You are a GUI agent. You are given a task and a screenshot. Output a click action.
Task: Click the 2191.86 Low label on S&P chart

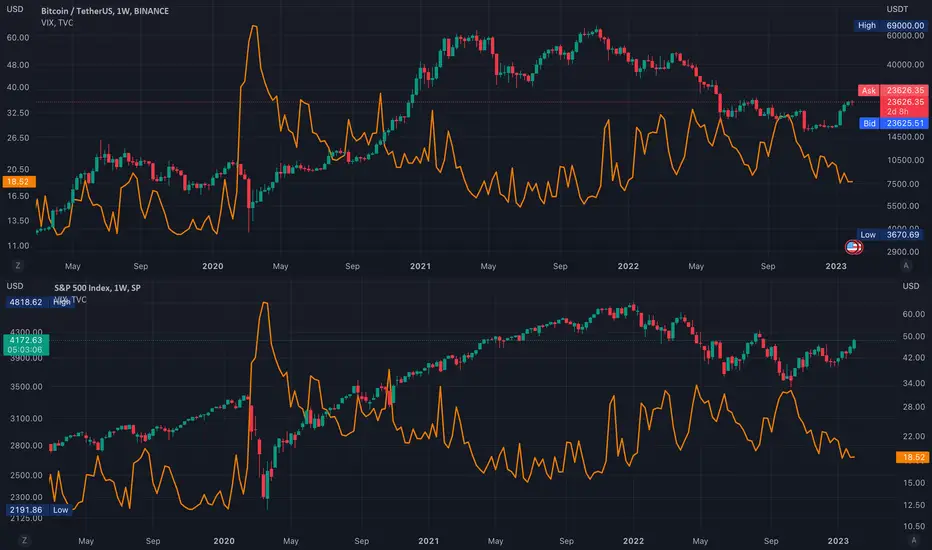(x=39, y=510)
